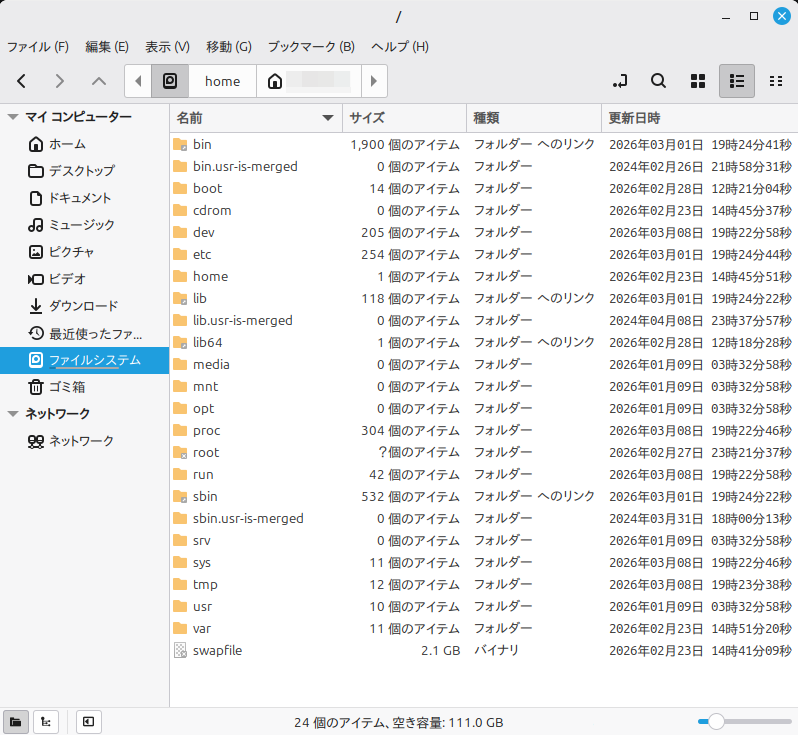Collapse the マイ コンピューター section
The height and width of the screenshot is (735, 798).
click(13, 117)
